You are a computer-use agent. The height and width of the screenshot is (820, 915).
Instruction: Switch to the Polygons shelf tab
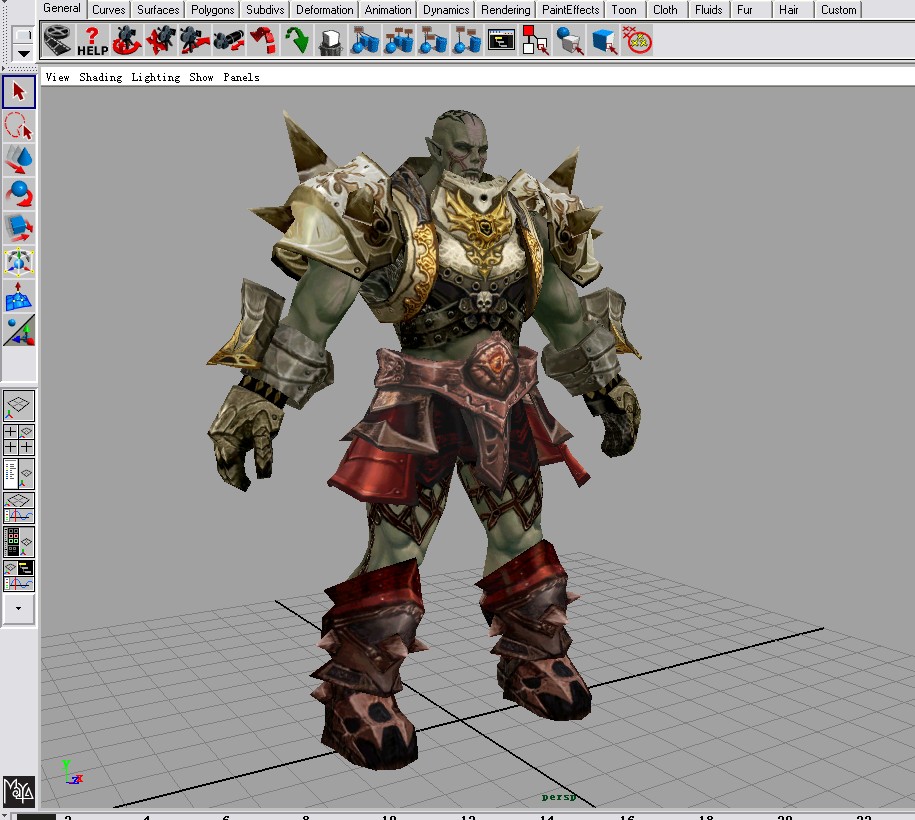tap(212, 10)
